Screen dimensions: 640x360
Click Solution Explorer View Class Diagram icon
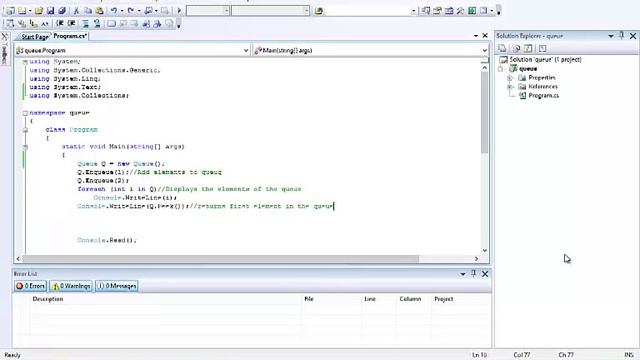pos(542,49)
